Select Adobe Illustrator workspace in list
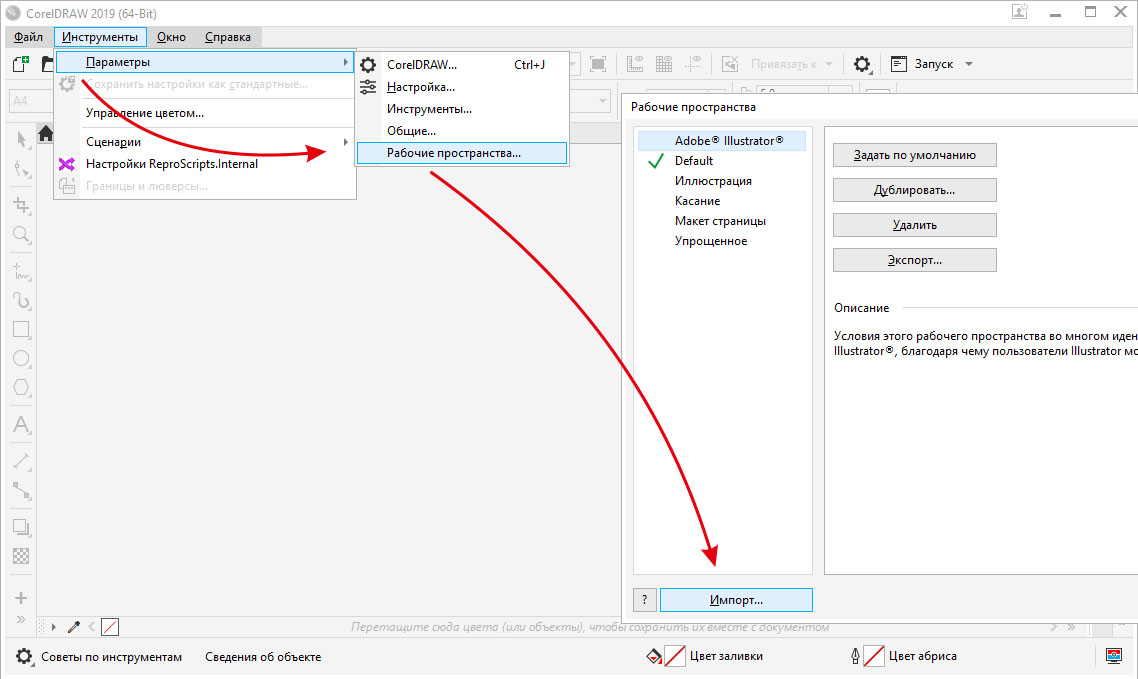This screenshot has height=679, width=1138. (x=722, y=141)
